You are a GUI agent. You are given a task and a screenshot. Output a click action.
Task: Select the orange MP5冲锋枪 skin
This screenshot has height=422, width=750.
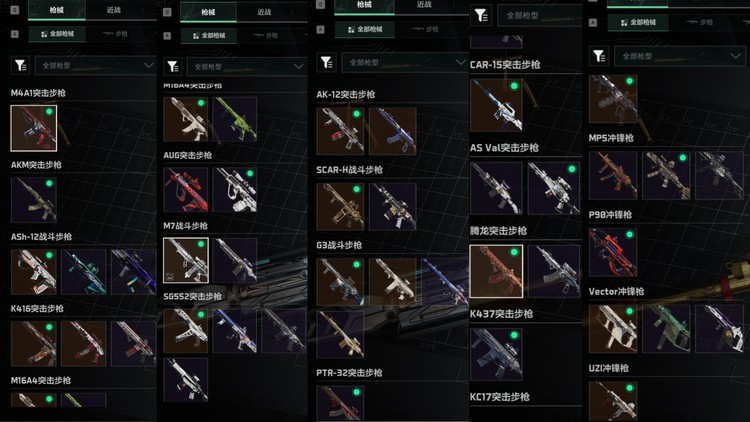[613, 175]
